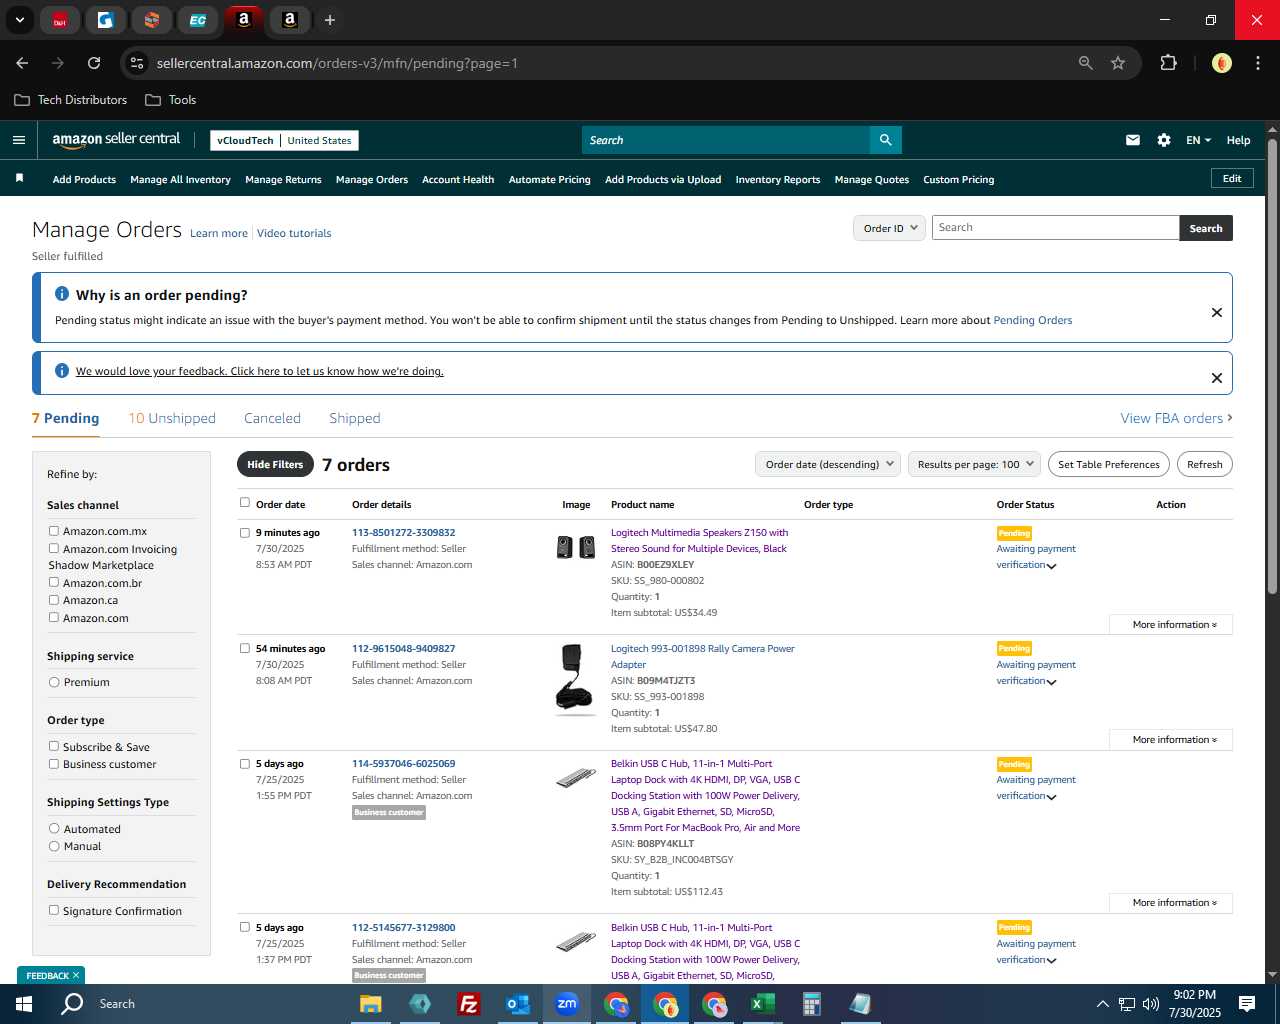The image size is (1280, 1024).
Task: Click the page vertical scrollbar
Action: (1272, 368)
